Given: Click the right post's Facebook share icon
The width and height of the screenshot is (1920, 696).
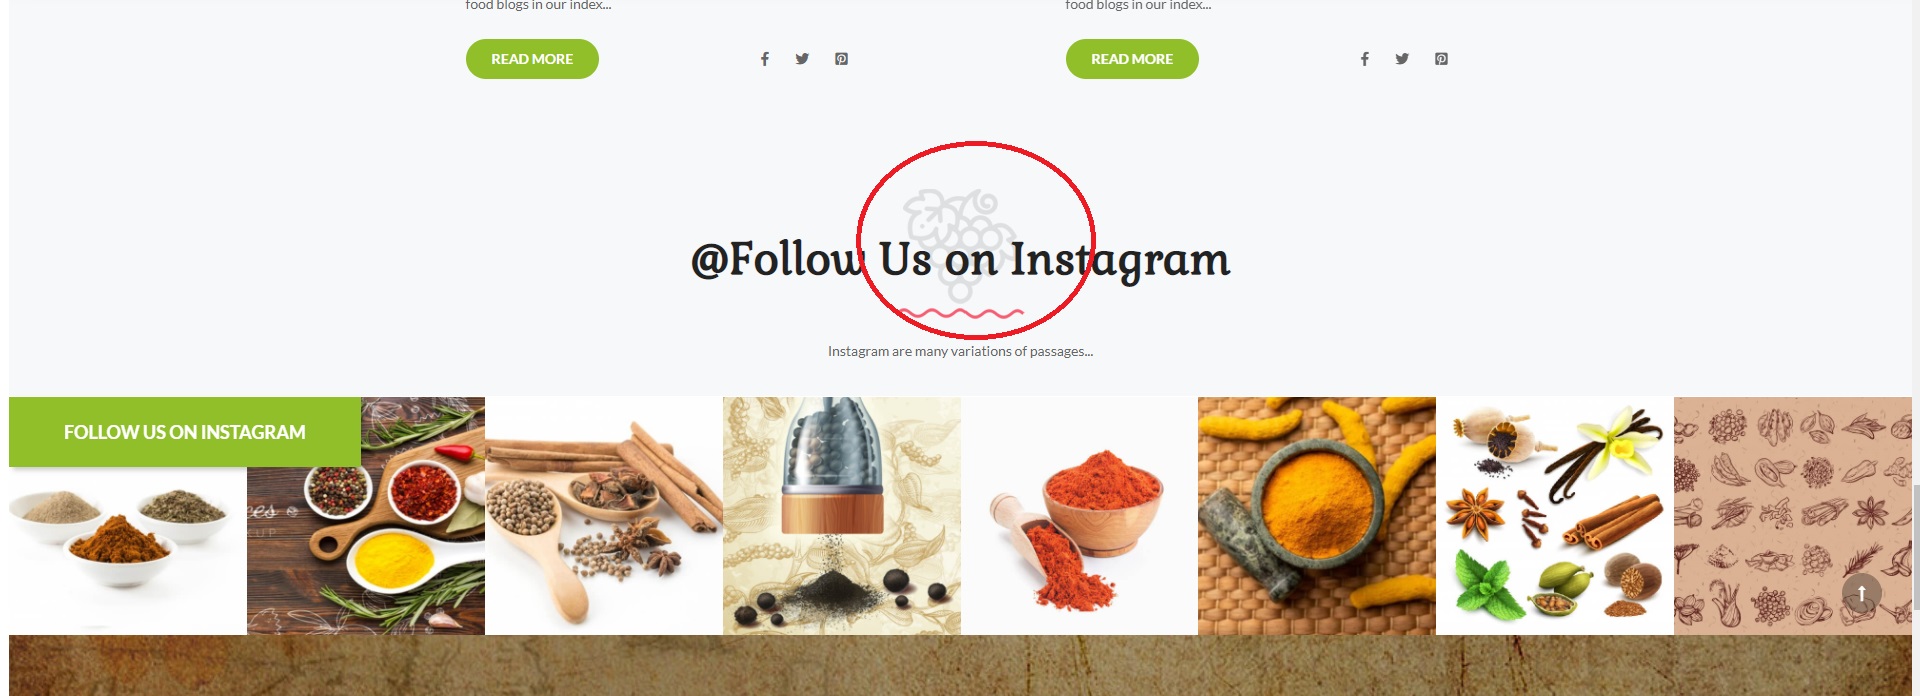Looking at the screenshot, I should coord(1365,59).
